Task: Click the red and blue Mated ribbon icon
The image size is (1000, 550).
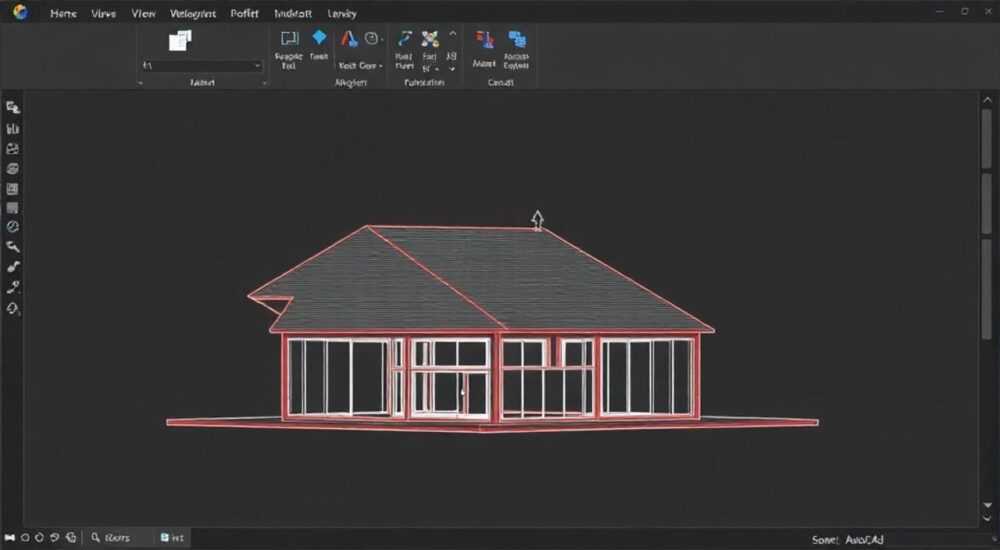Action: (x=485, y=40)
